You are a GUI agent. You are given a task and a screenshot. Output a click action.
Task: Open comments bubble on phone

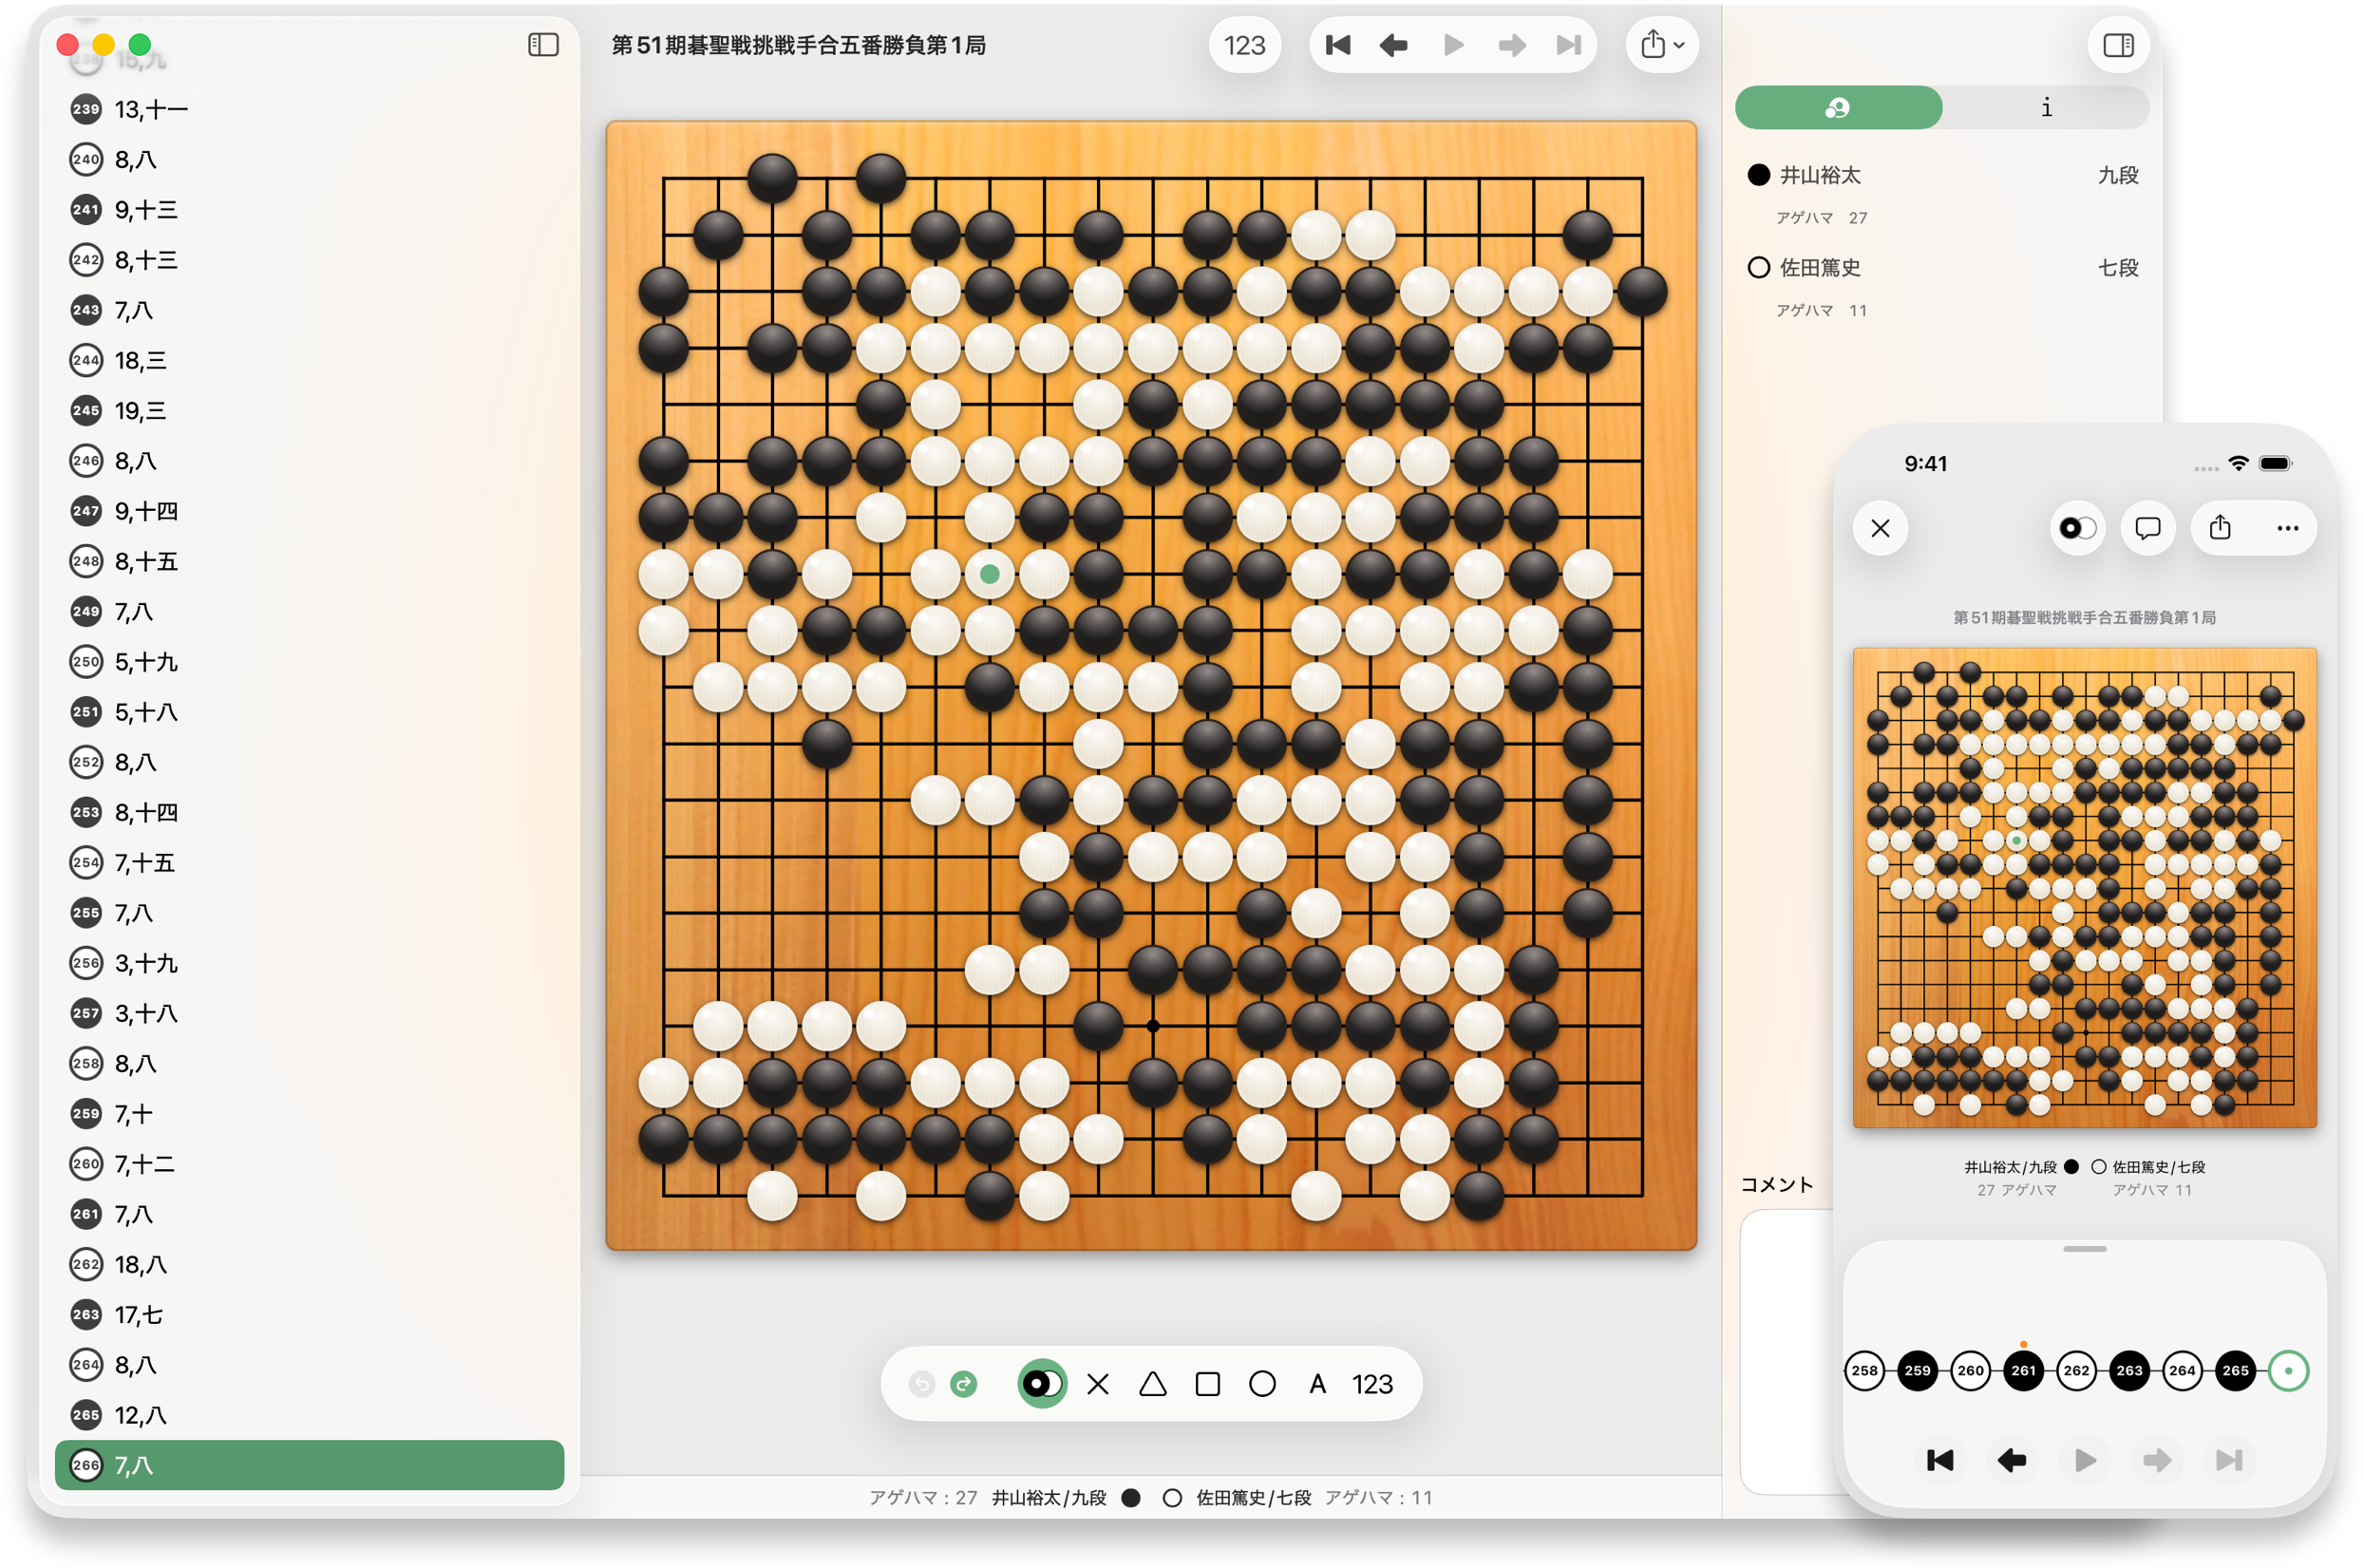(x=2148, y=528)
